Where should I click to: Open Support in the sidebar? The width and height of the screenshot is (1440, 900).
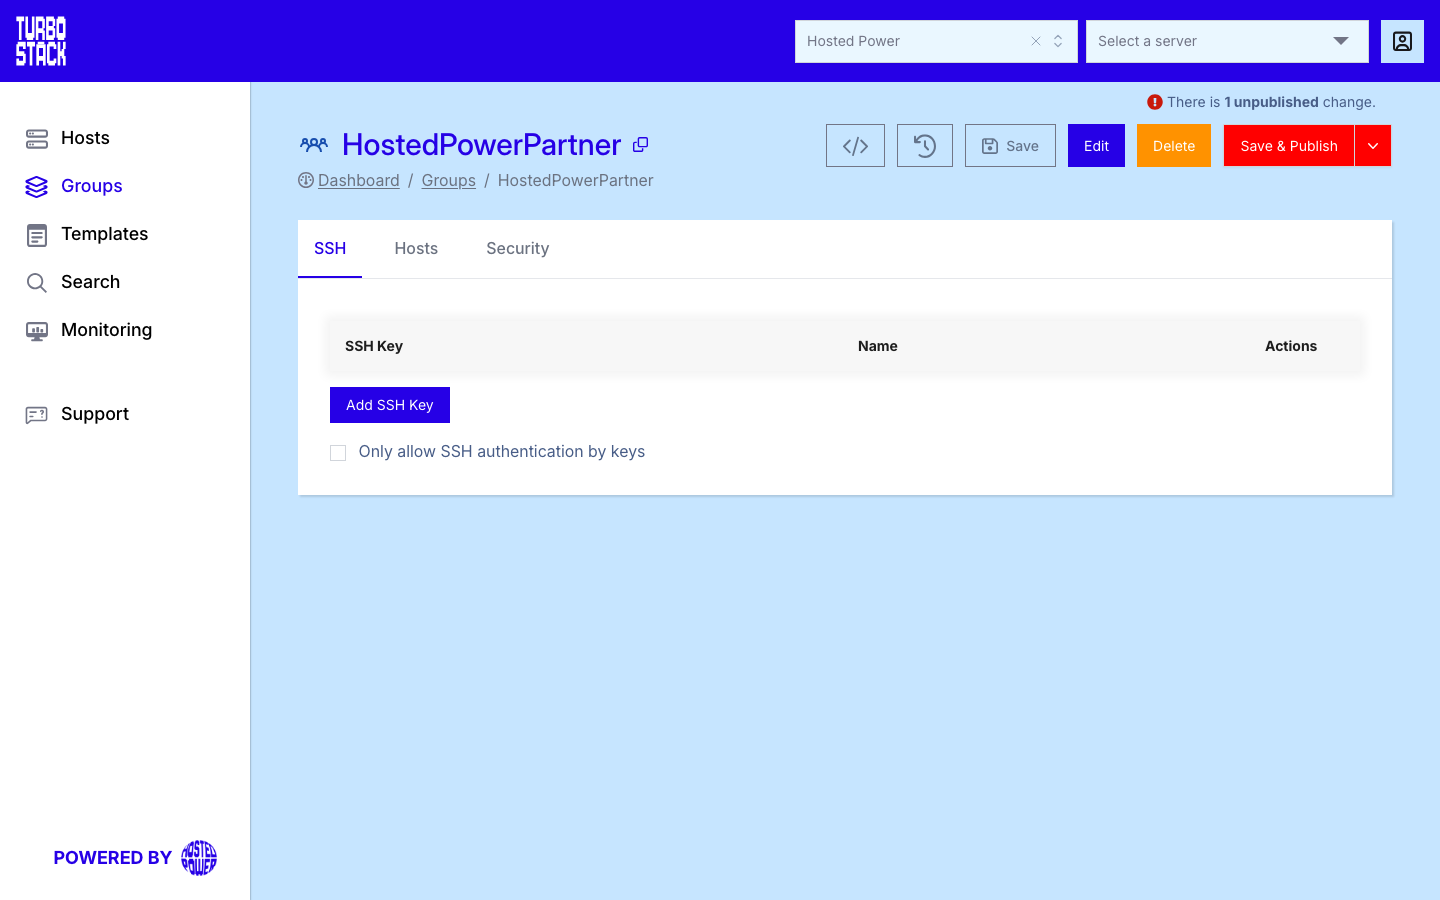[x=76, y=414]
